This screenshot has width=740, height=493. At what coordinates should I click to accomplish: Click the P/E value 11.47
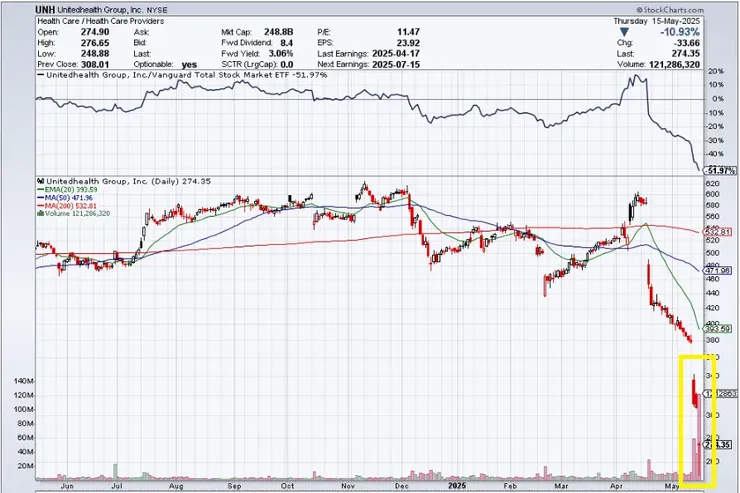(408, 32)
